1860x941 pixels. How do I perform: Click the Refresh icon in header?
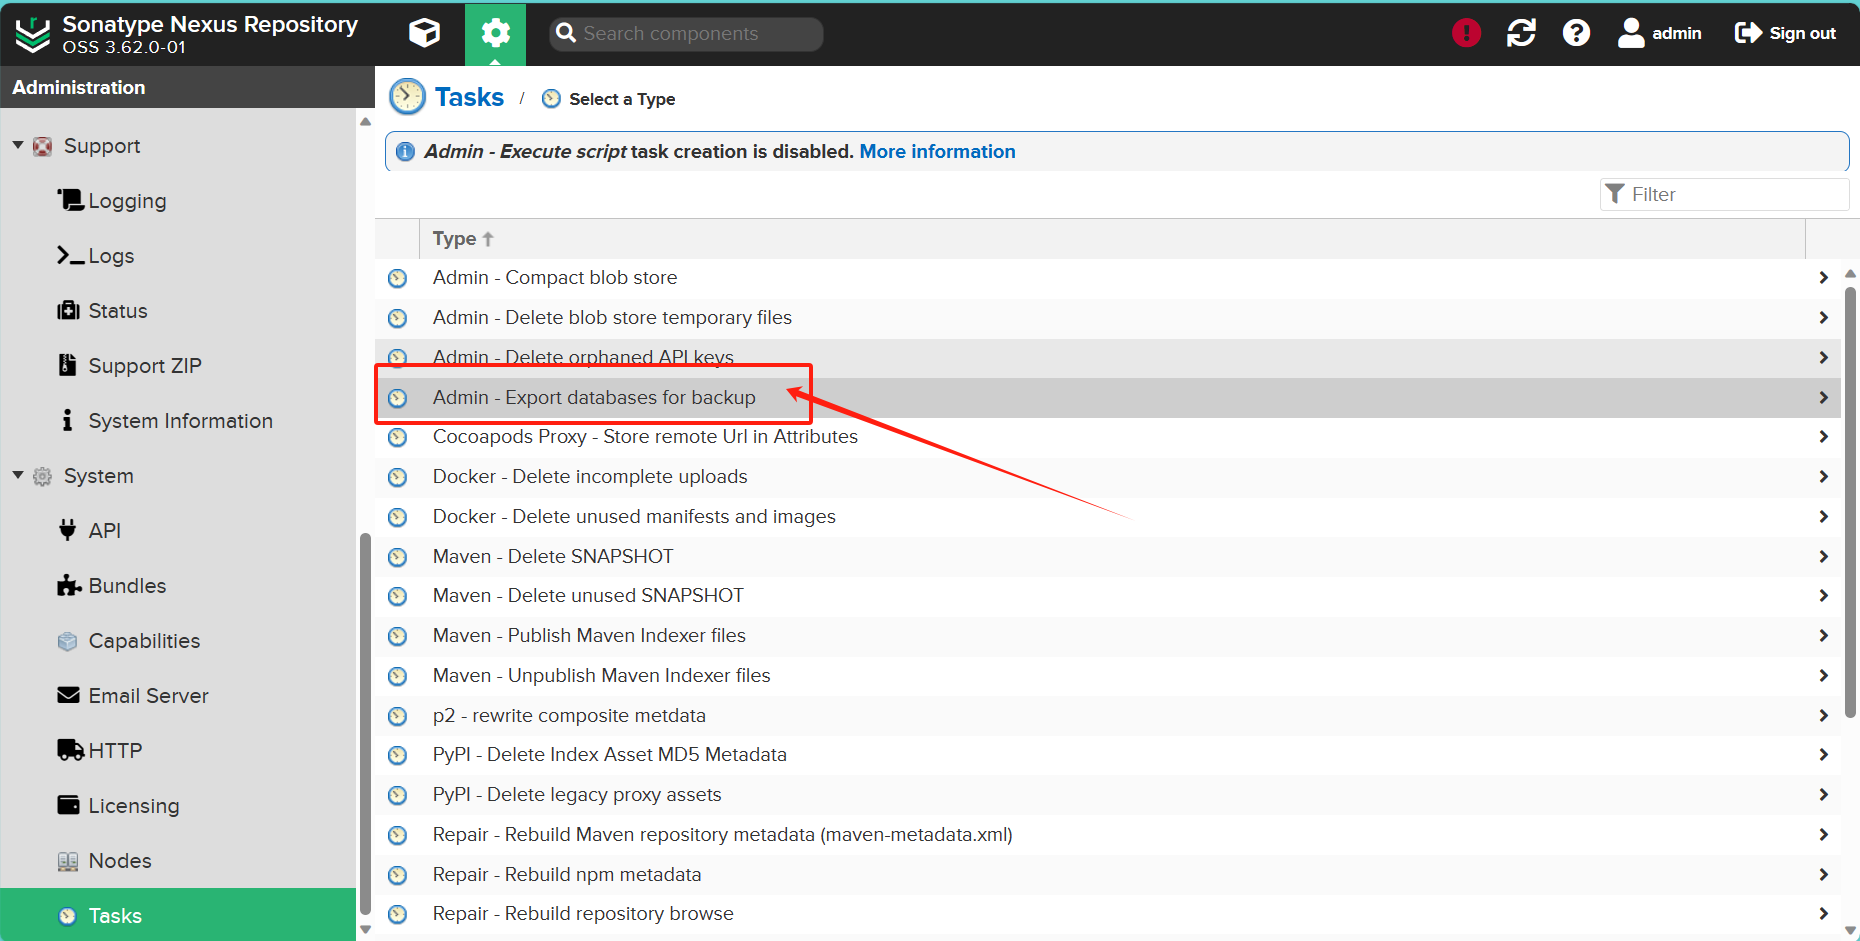pos(1521,33)
